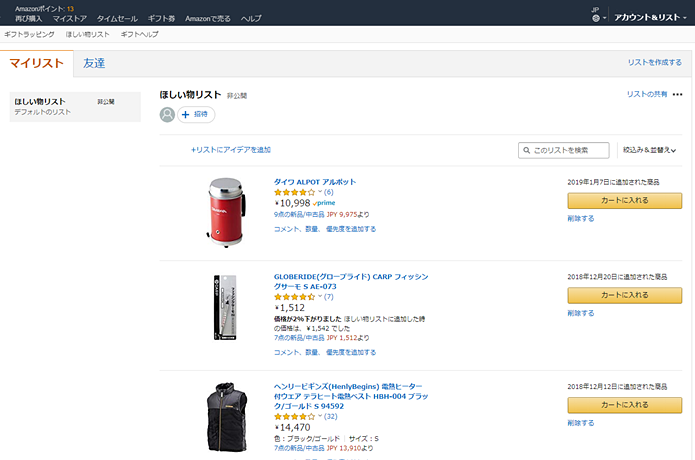
Task: Expand rating chevron for GLOBERIDE item
Action: (x=320, y=296)
